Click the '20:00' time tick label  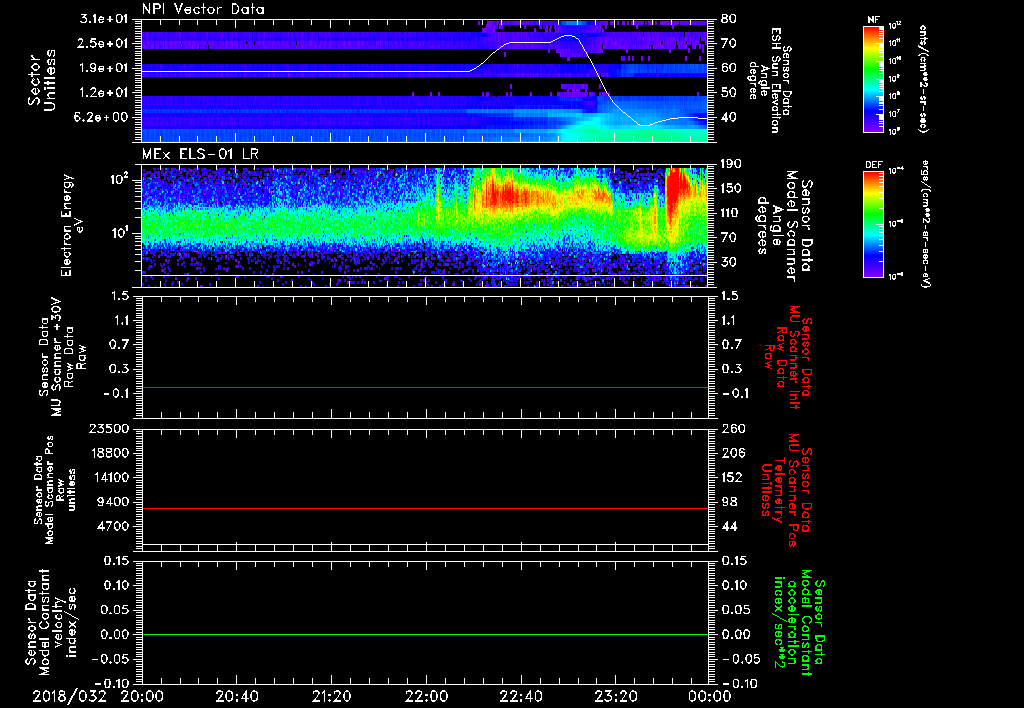pyautogui.click(x=142, y=696)
